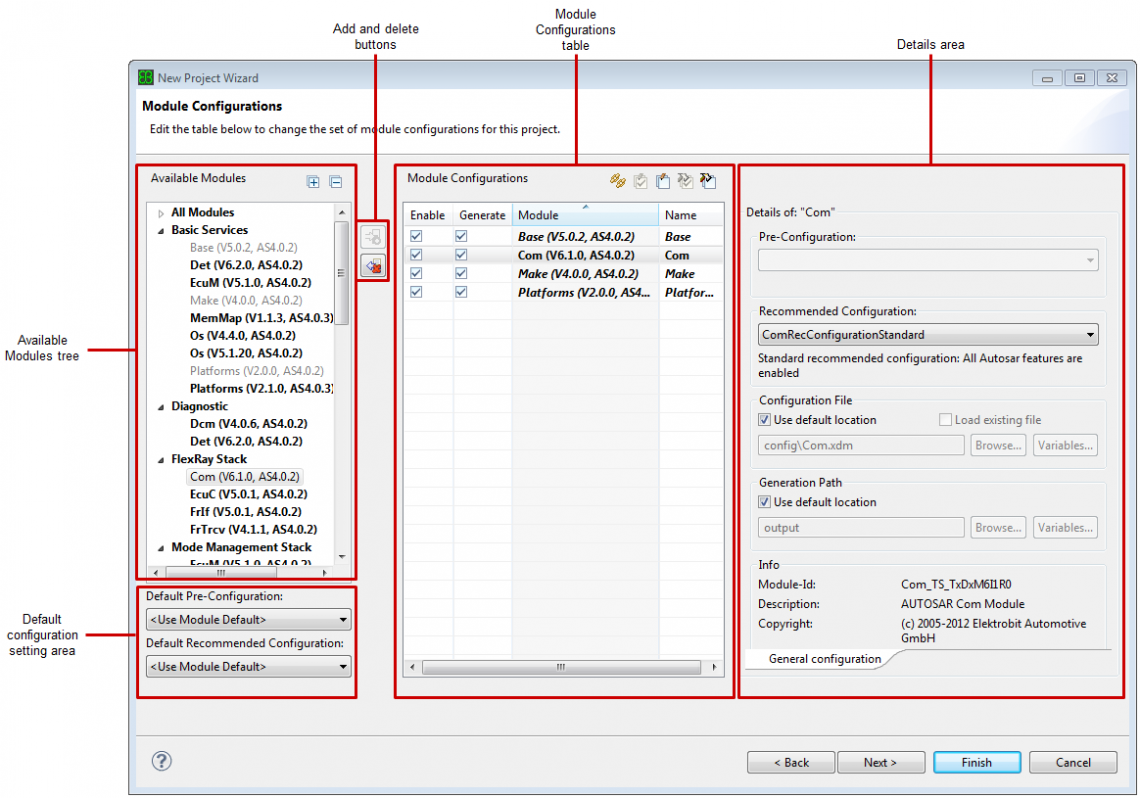The image size is (1140, 798).
Task: Select Dcm (V4.0.6, AS4.0.2) in the tree
Action: point(248,424)
